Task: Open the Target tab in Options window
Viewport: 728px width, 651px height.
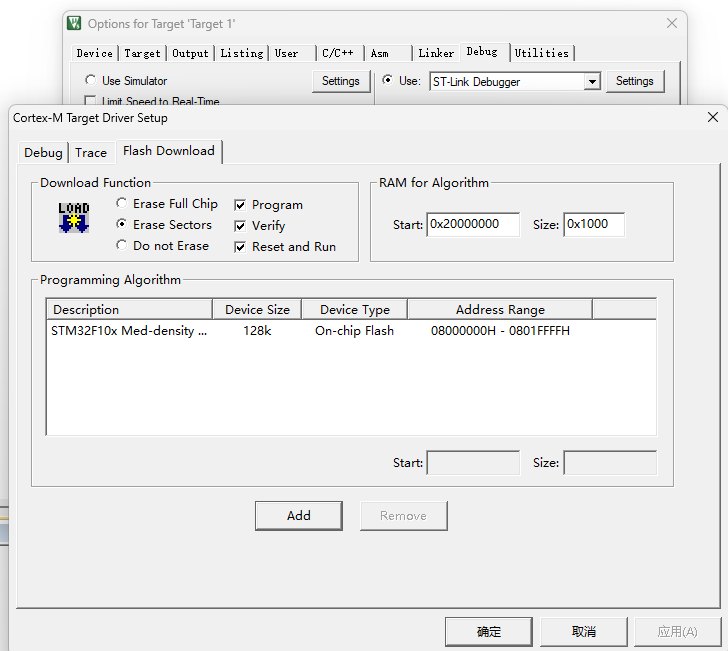Action: coord(142,53)
